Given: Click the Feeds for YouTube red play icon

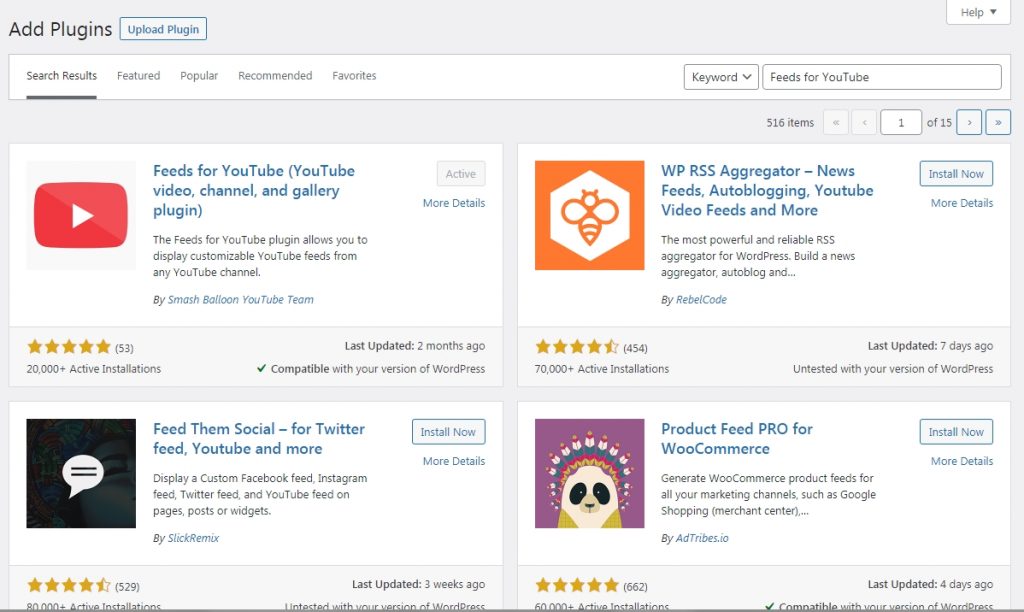Looking at the screenshot, I should 81,215.
